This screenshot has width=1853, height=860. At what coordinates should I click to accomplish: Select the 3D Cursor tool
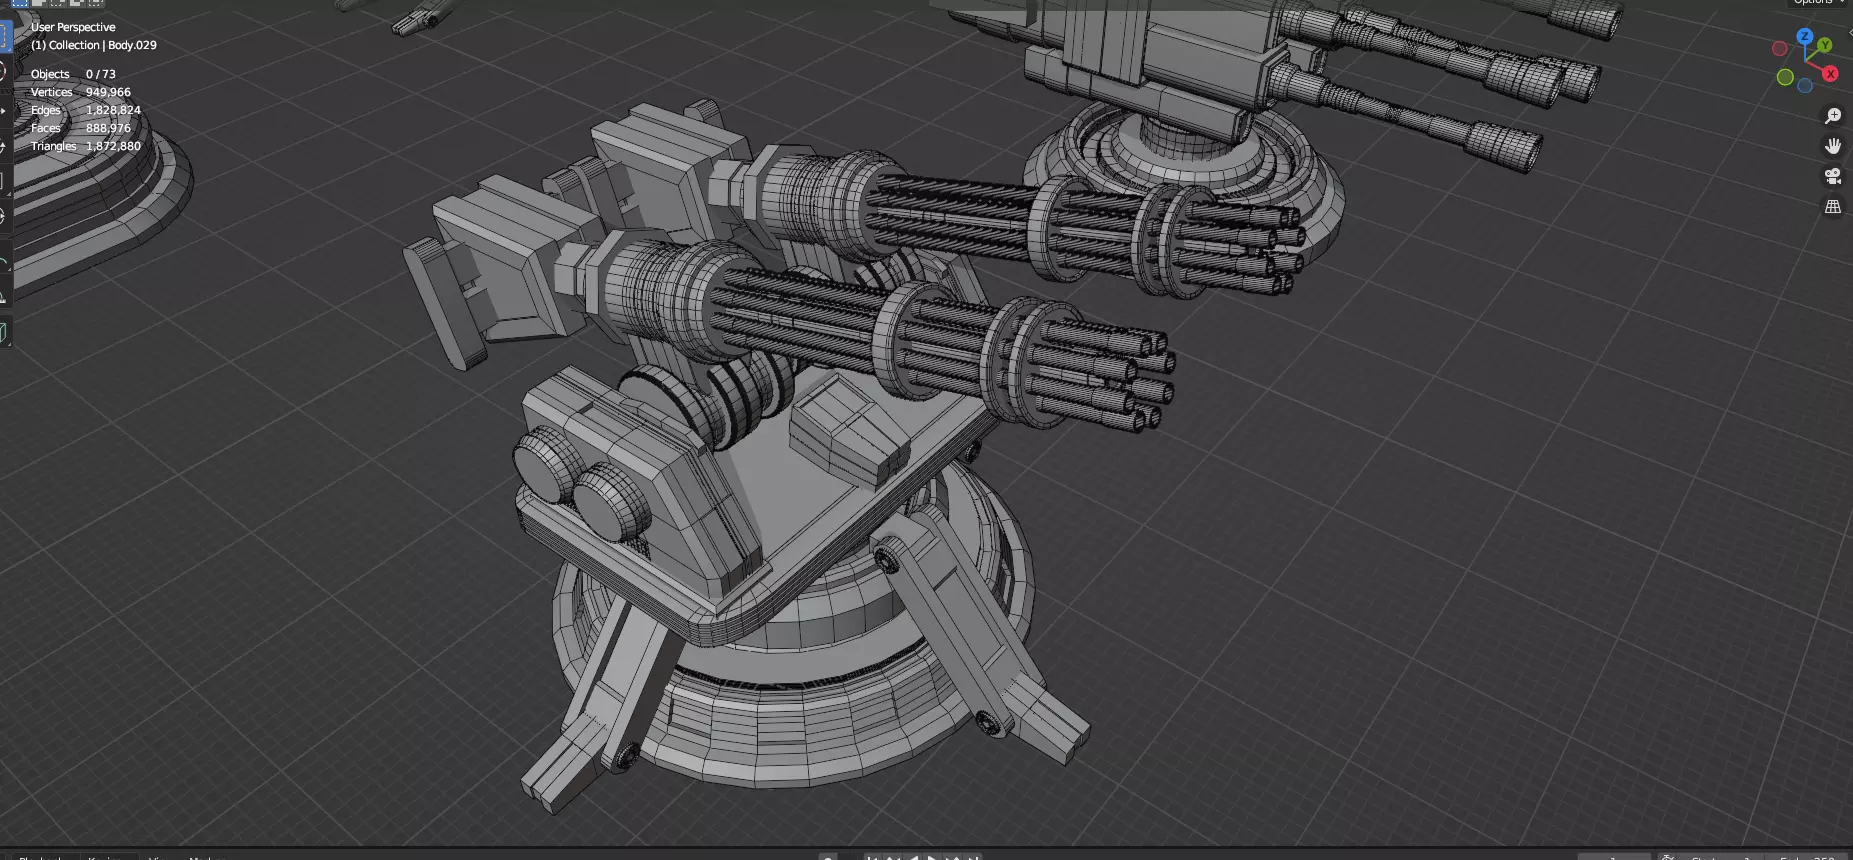point(4,71)
